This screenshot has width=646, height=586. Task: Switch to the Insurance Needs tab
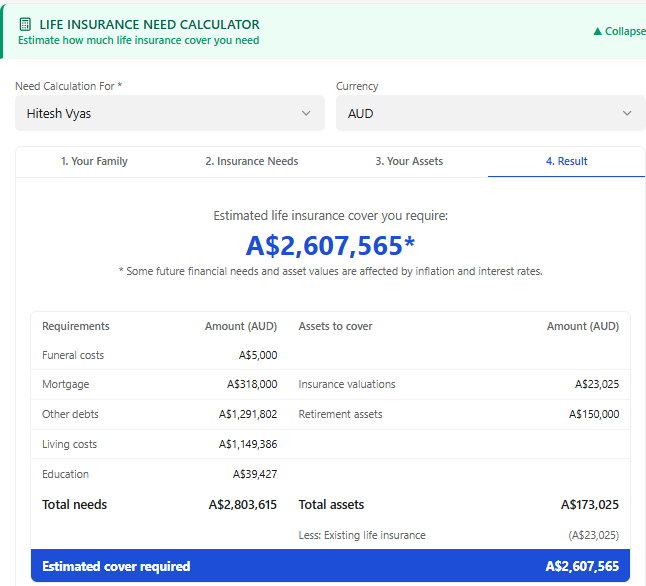(x=252, y=161)
